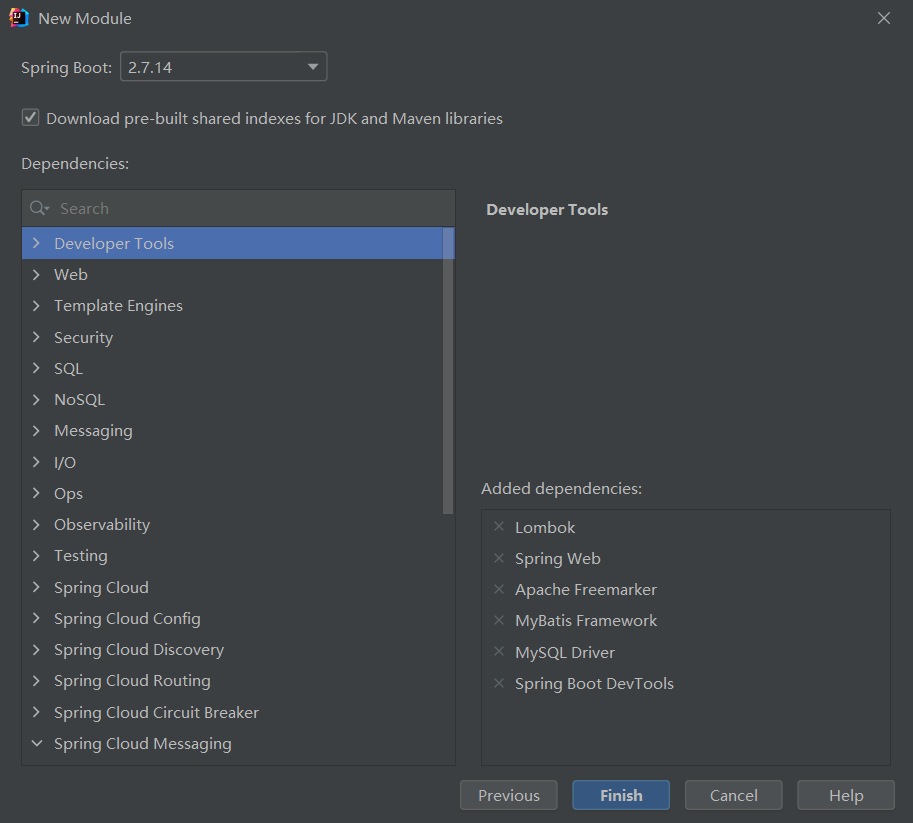Screen dimensions: 913x823
Task: Expand the NoSQL category
Action: click(36, 400)
